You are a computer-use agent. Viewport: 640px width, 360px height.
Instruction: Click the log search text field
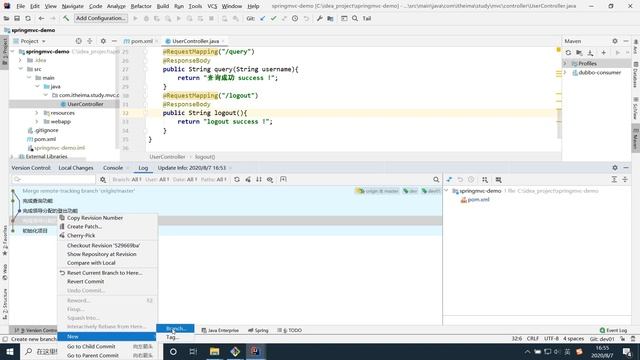[54, 180]
